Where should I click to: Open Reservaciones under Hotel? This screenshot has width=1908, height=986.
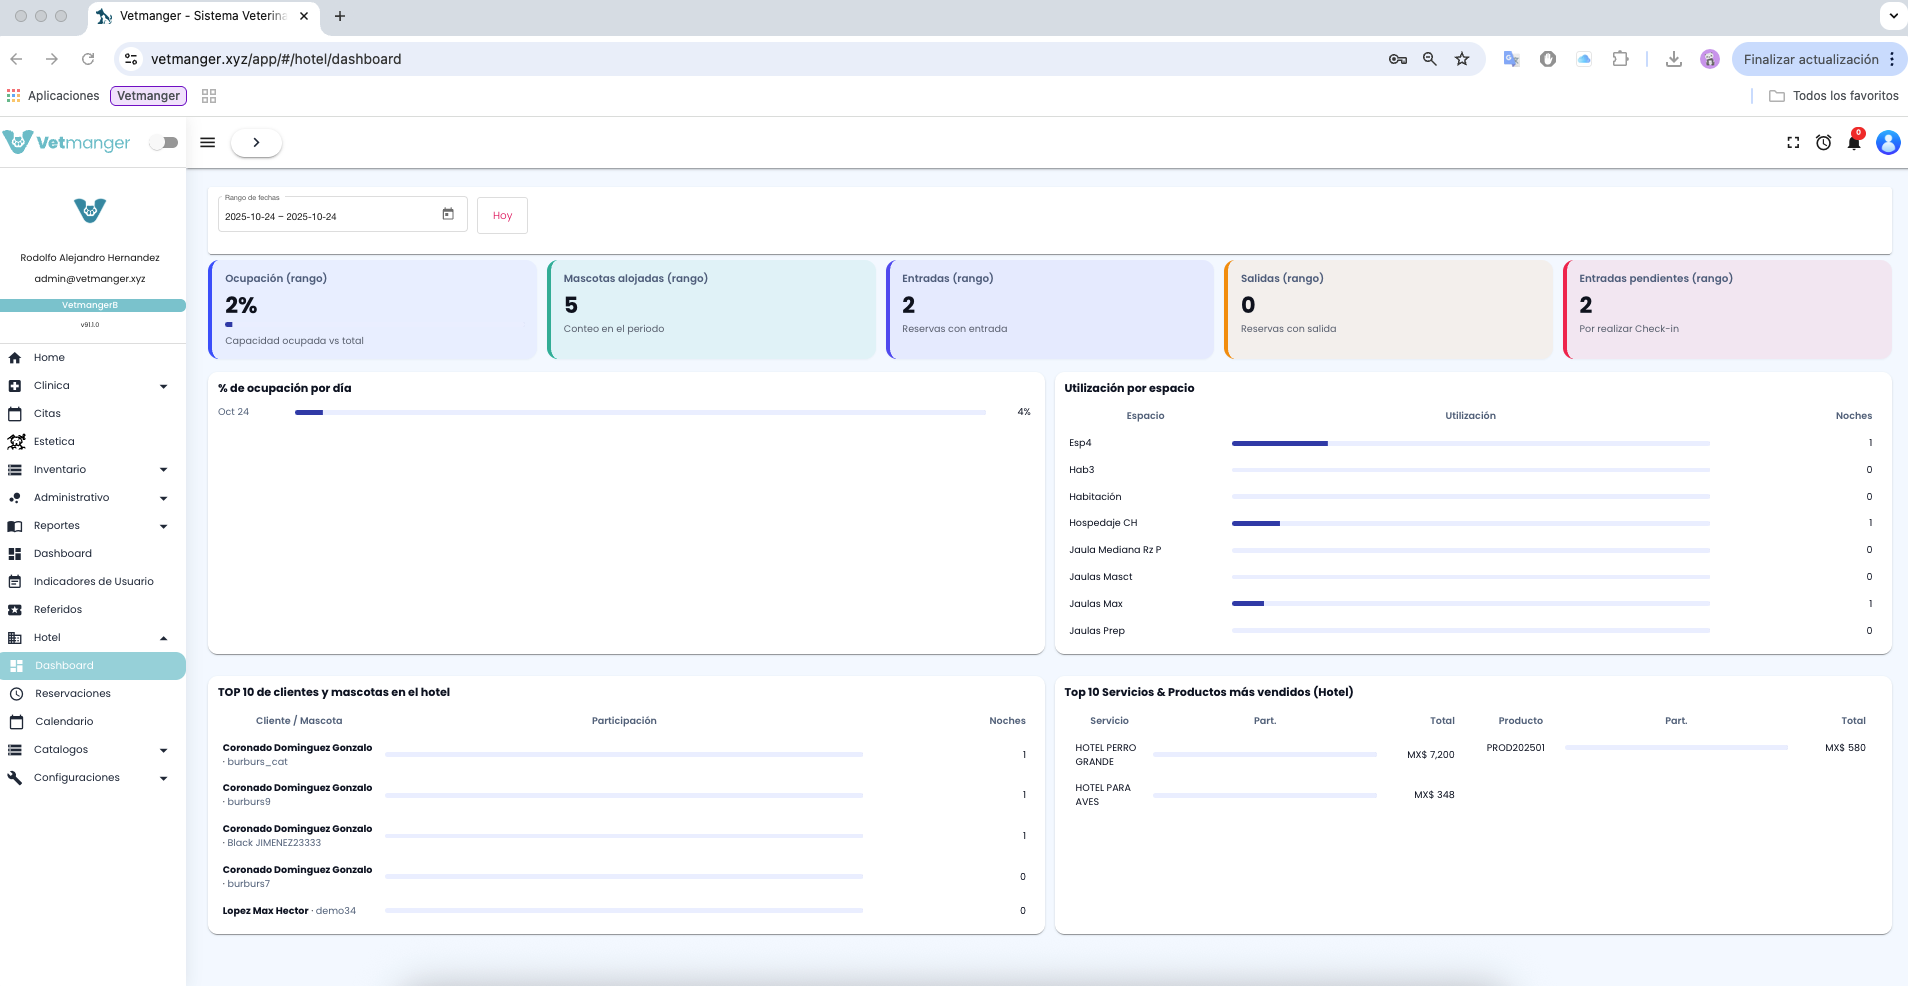tap(73, 694)
